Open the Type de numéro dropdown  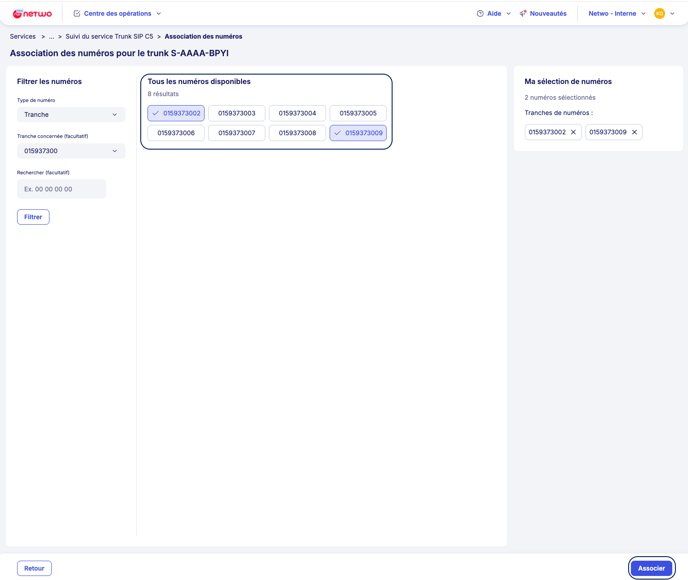pyautogui.click(x=71, y=115)
